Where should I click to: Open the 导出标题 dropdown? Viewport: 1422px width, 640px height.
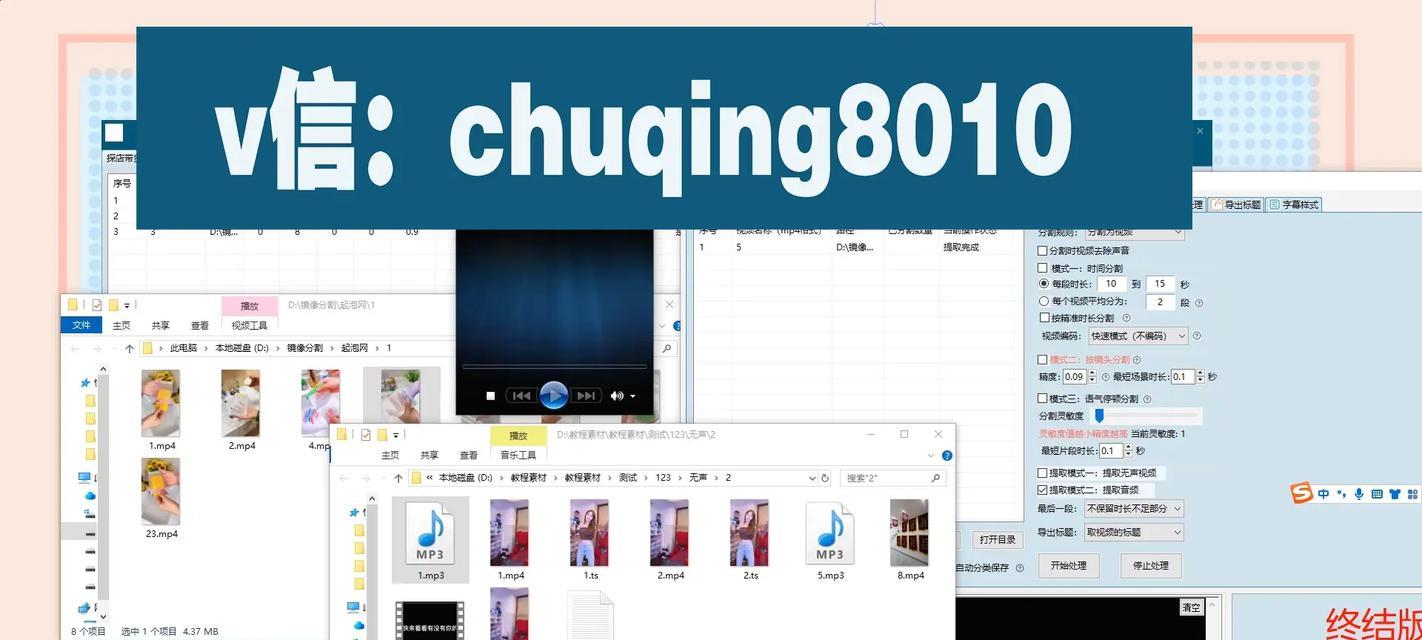click(1133, 532)
